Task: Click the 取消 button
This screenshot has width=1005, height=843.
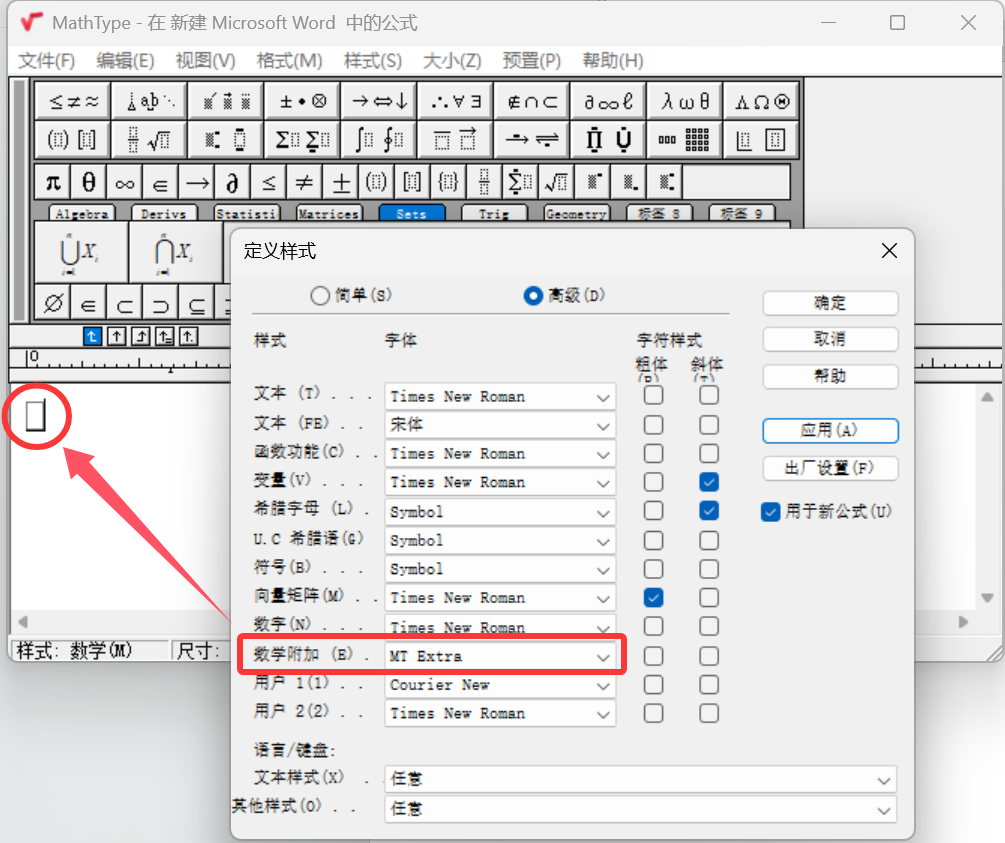Action: tap(830, 338)
